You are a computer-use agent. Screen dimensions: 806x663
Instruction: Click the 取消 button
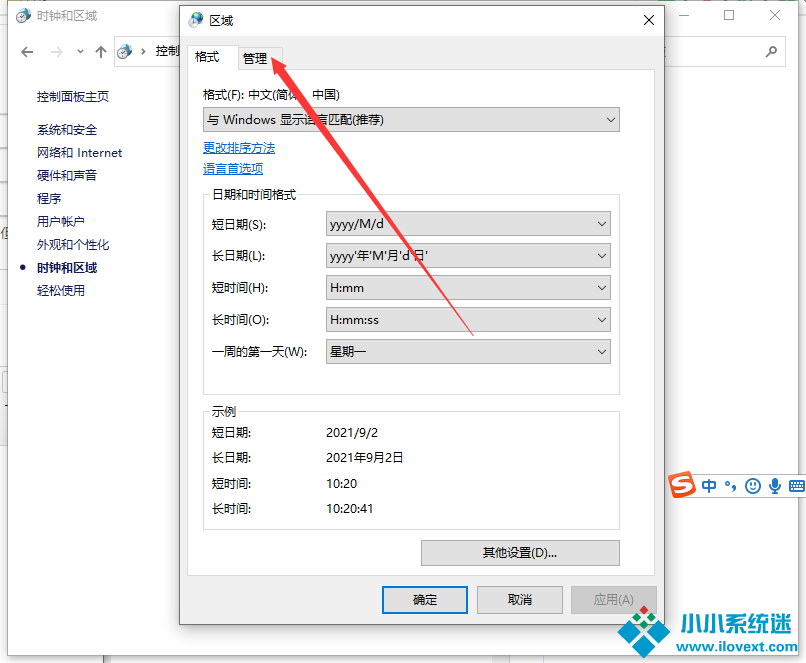click(x=520, y=600)
